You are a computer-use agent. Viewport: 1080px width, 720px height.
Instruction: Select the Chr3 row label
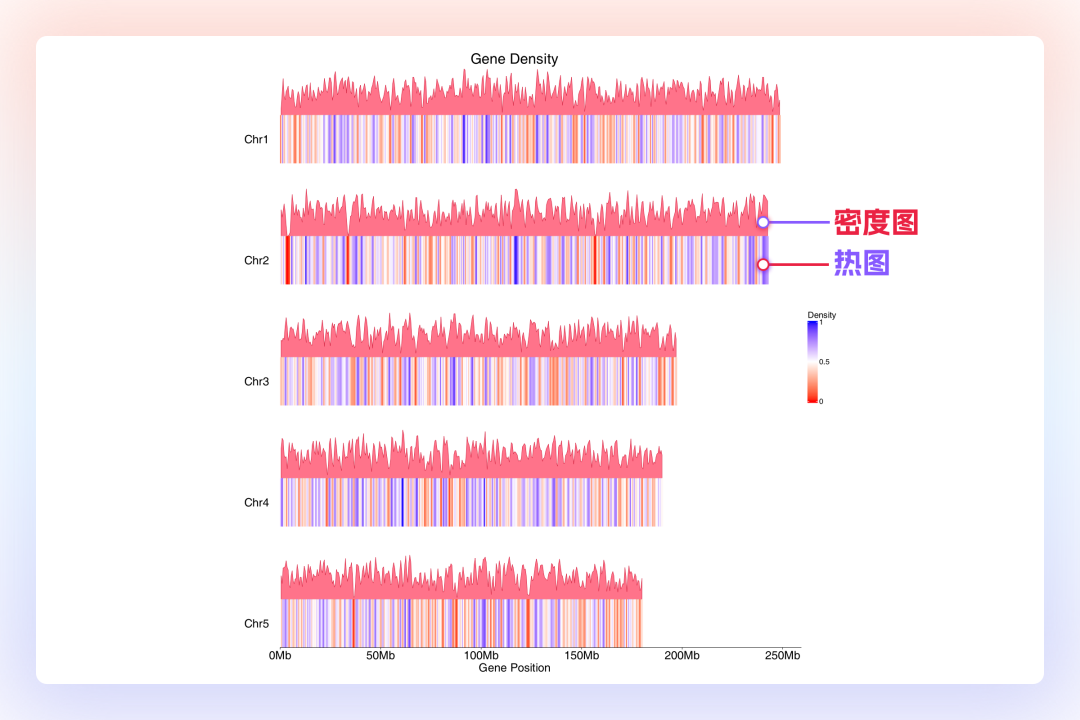pyautogui.click(x=256, y=381)
